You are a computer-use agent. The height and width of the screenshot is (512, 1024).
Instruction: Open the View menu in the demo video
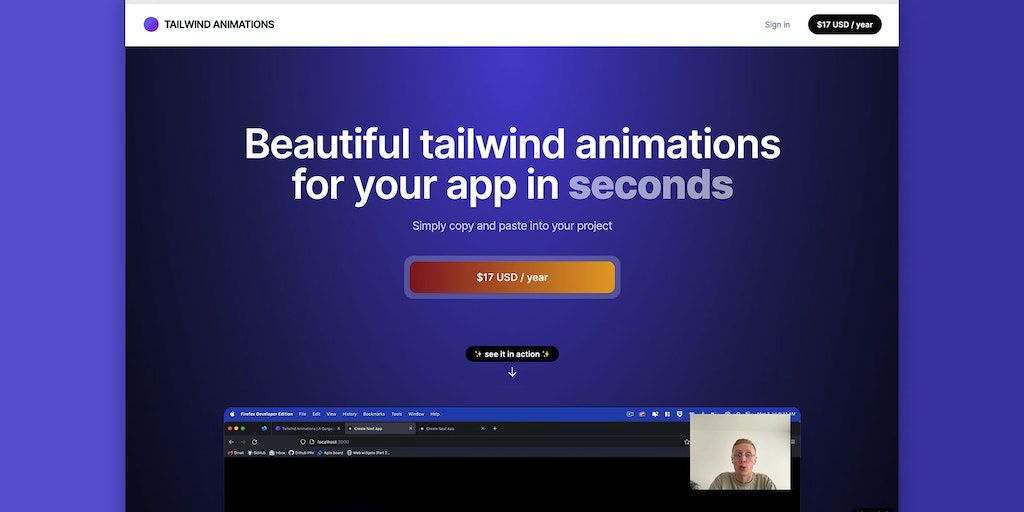(331, 414)
